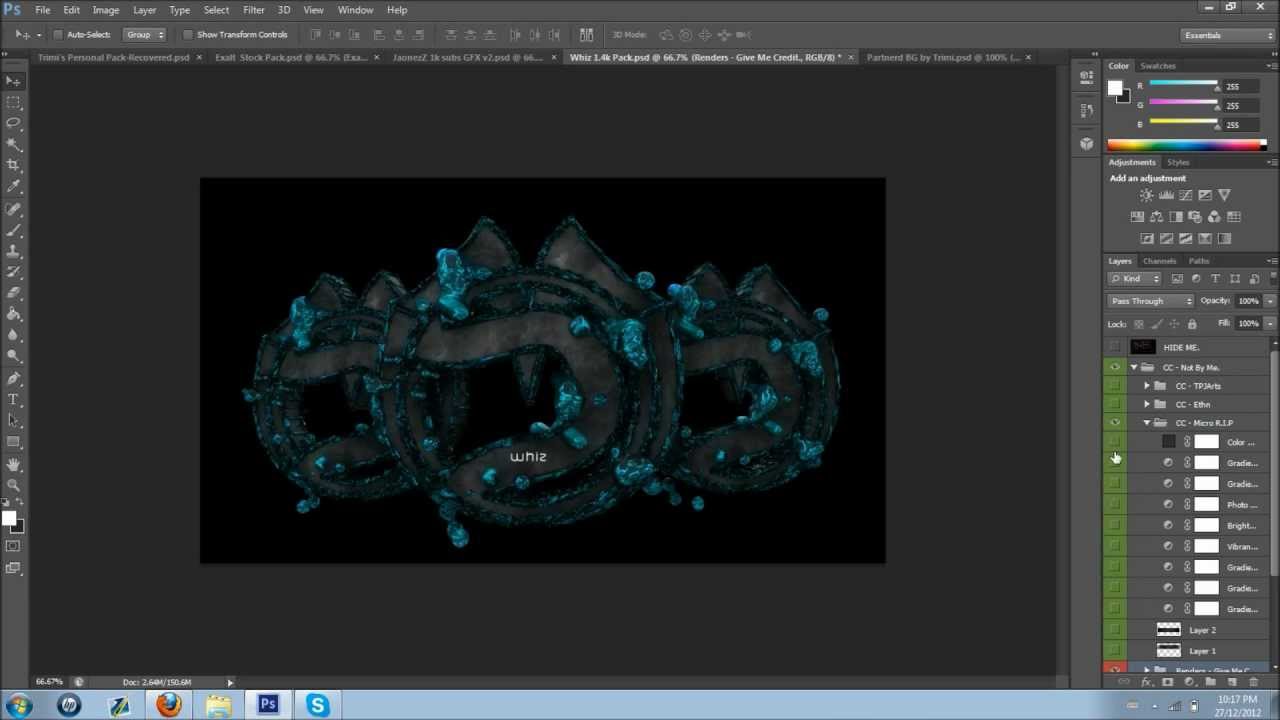Select the Horizontal Type tool
Screen dimensions: 1280x720
pos(14,400)
